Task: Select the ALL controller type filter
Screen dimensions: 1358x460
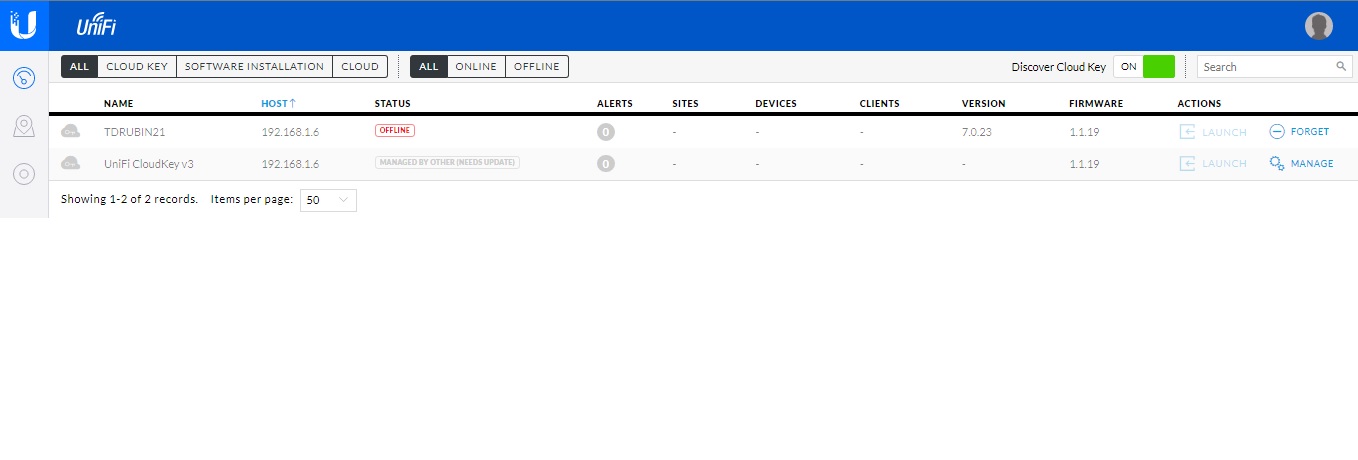Action: (x=79, y=67)
